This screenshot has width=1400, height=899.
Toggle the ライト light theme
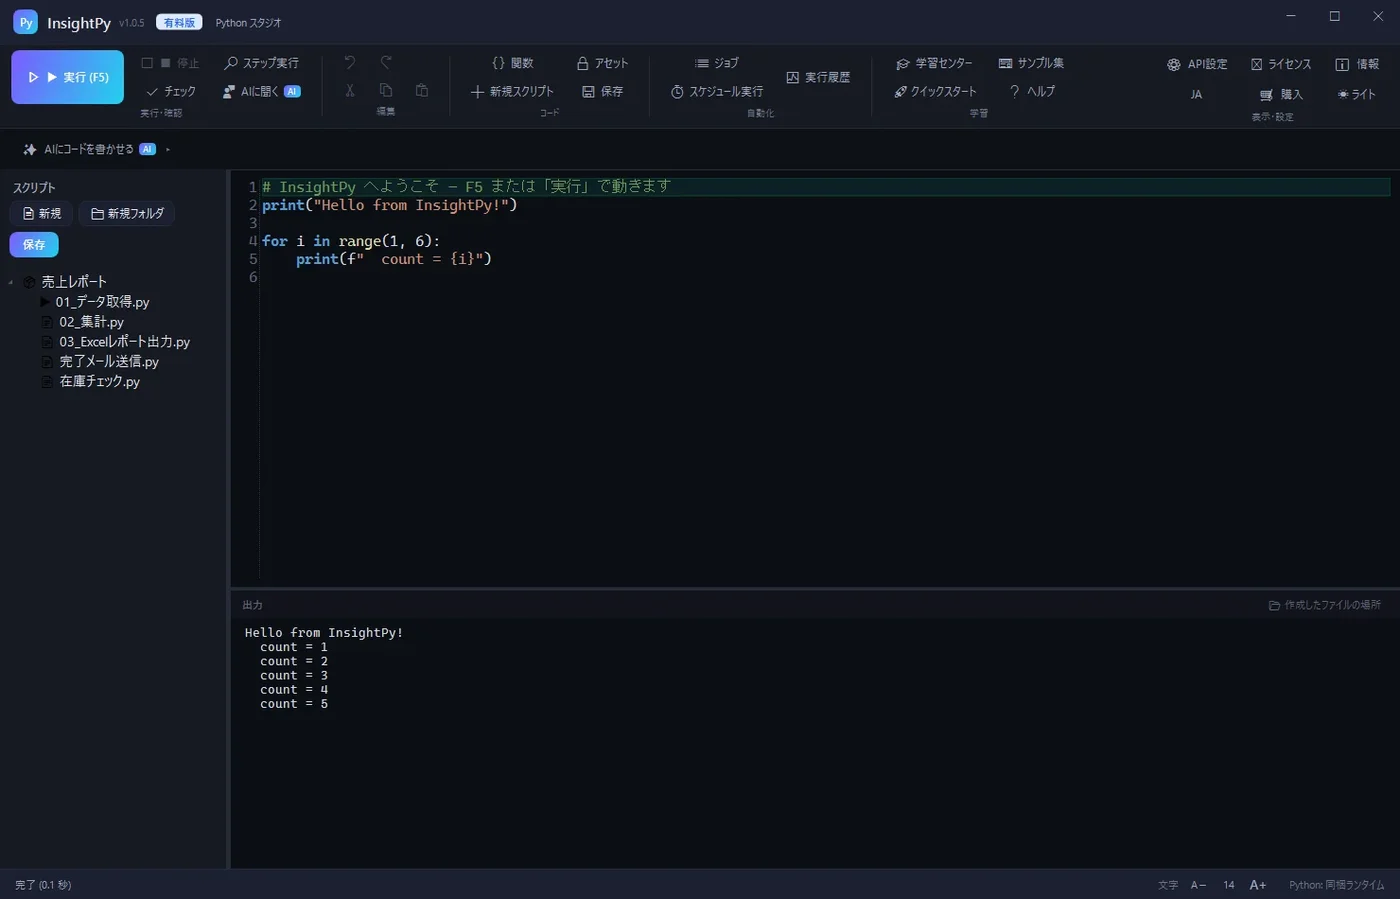(1357, 94)
